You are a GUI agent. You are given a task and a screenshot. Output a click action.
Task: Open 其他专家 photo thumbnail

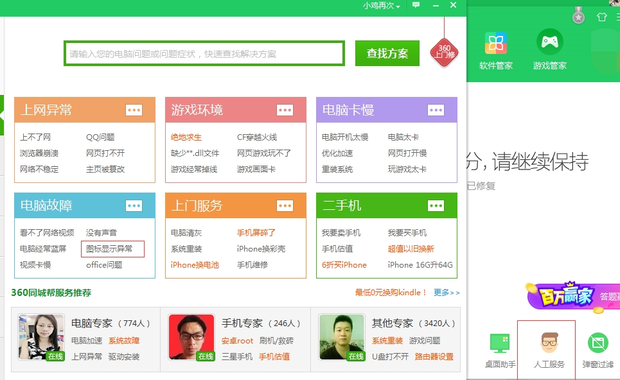click(x=342, y=337)
